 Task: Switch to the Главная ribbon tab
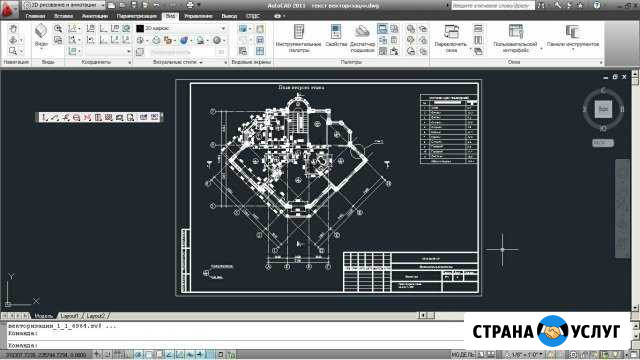pos(36,16)
